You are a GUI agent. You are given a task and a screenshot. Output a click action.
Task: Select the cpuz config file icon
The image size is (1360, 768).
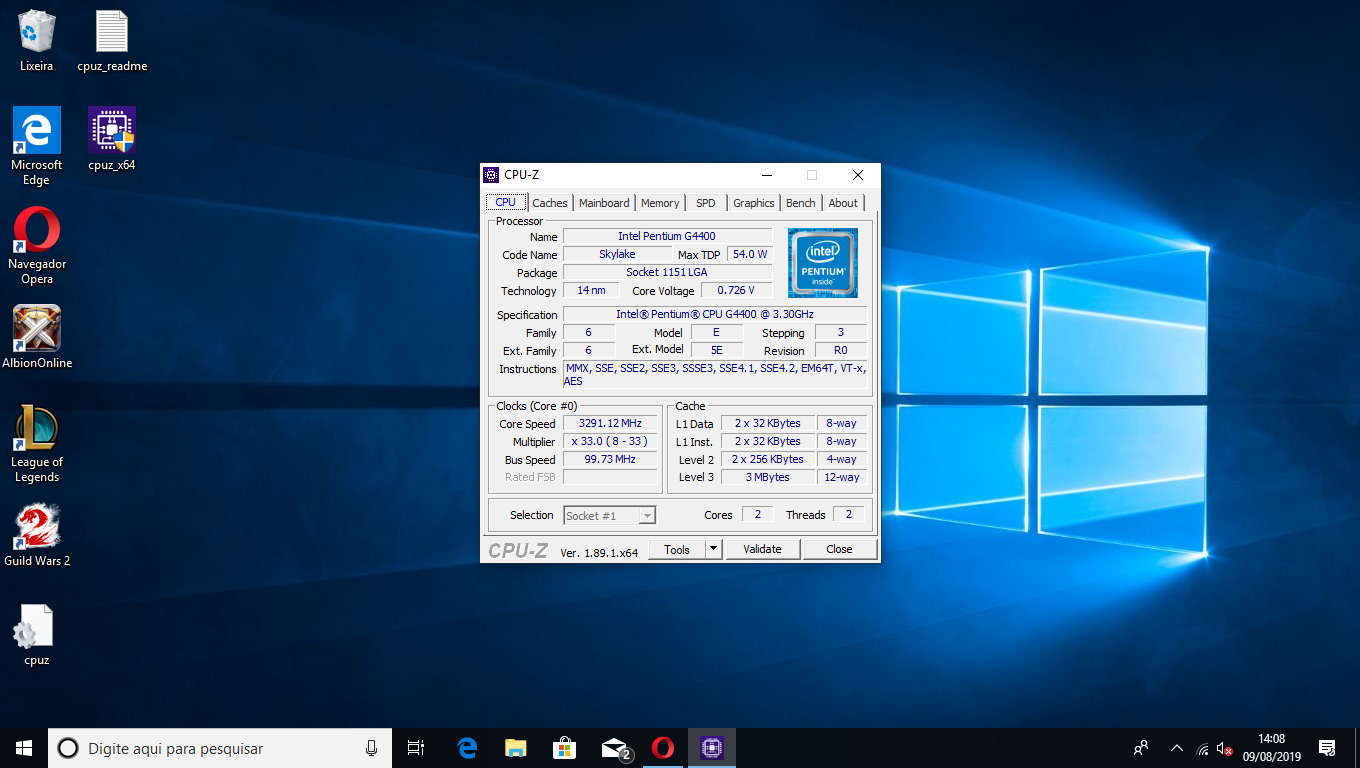click(x=37, y=635)
